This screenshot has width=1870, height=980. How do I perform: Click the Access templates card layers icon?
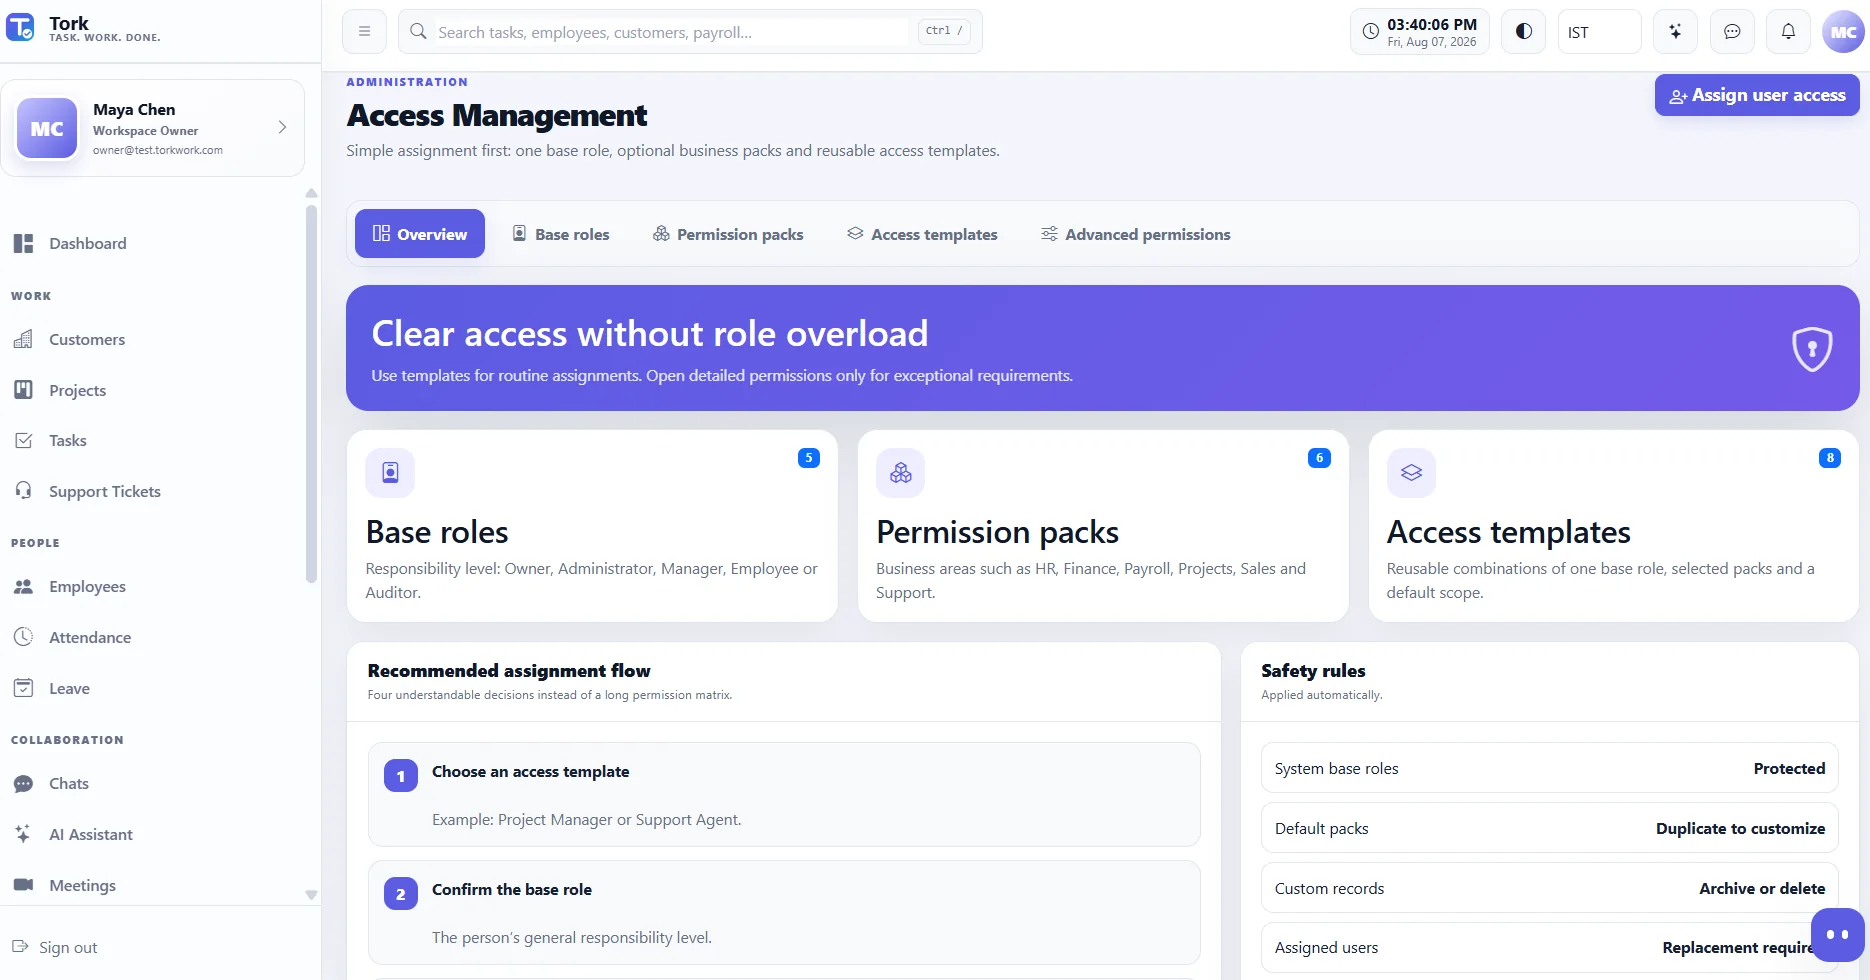pos(1411,472)
